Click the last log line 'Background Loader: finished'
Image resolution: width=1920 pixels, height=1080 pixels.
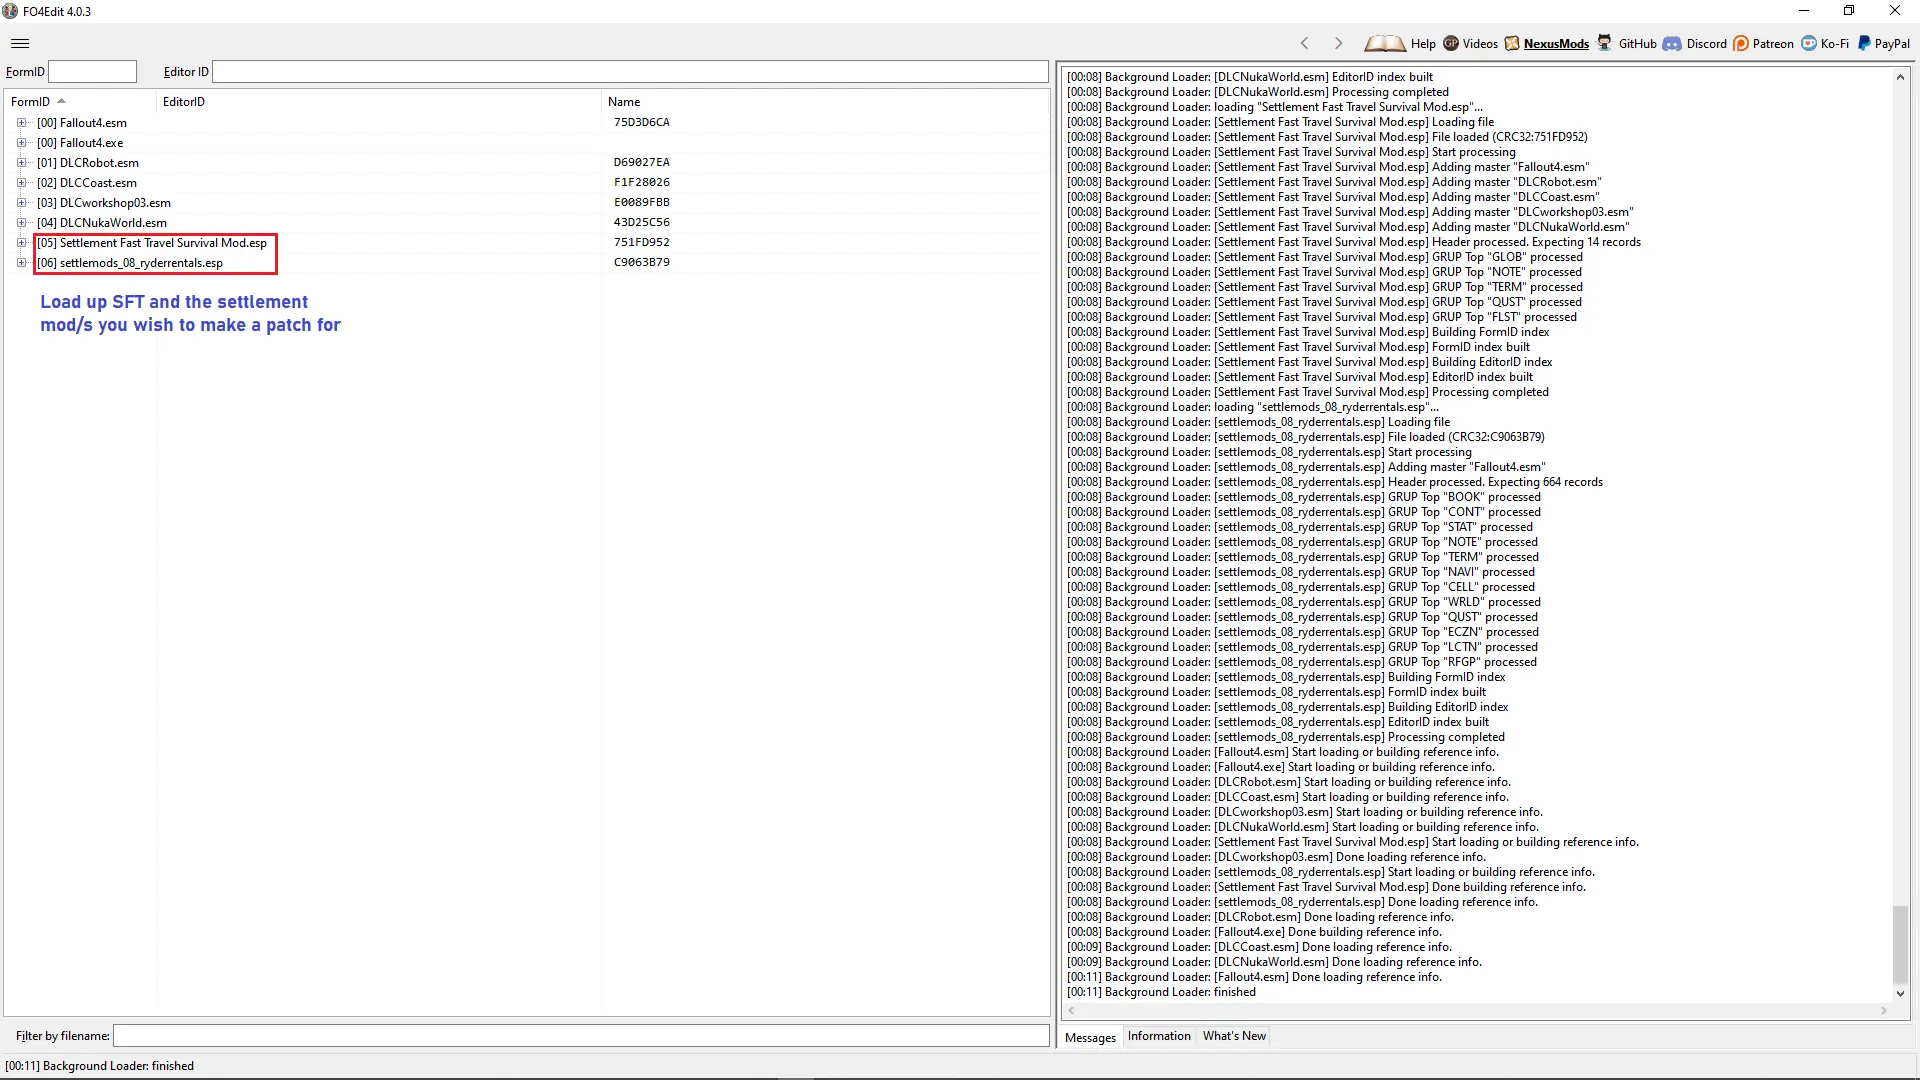tap(1161, 992)
